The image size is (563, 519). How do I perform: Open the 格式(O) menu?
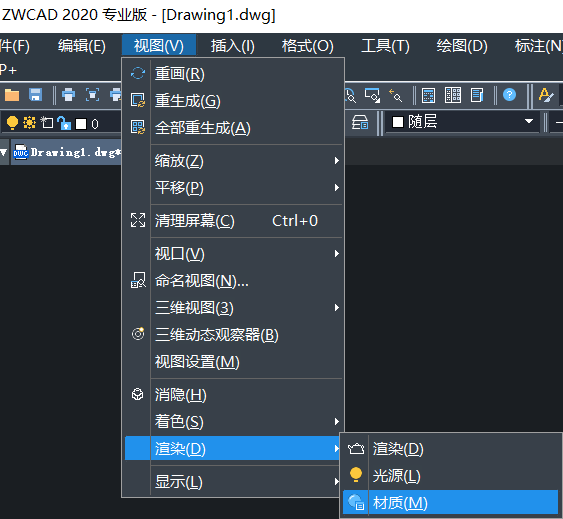[308, 46]
